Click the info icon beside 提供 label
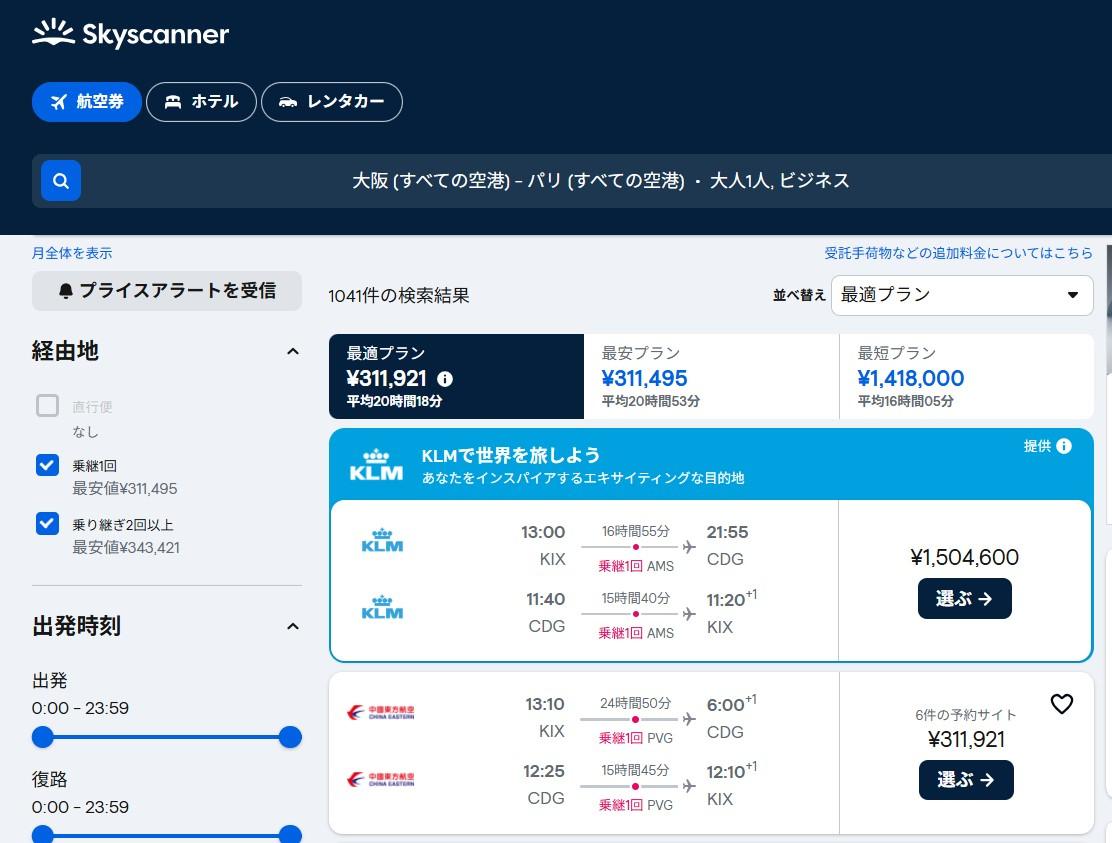 click(x=1064, y=446)
